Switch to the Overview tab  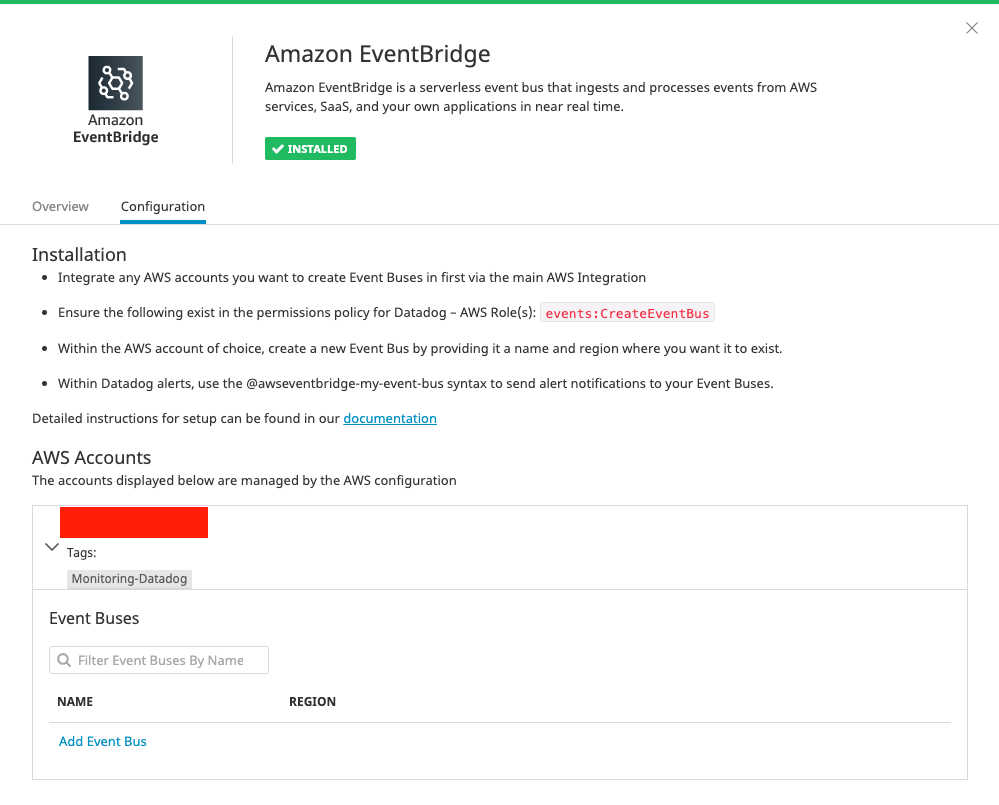click(60, 206)
